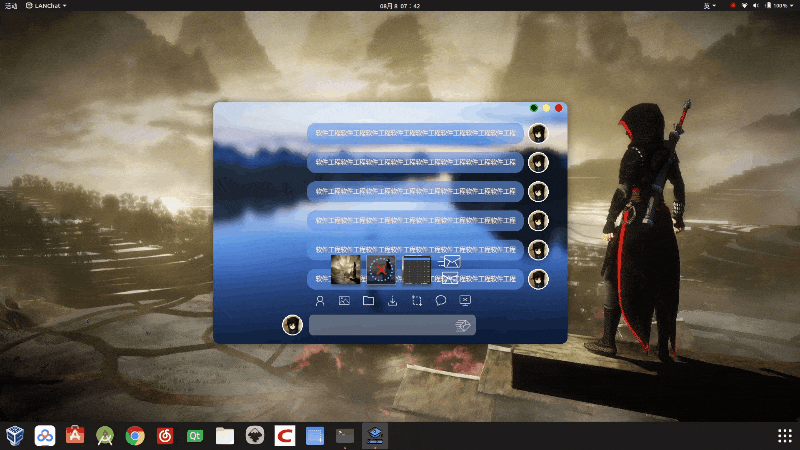
Task: Open the clock and calendar in the top bar
Action: click(399, 6)
